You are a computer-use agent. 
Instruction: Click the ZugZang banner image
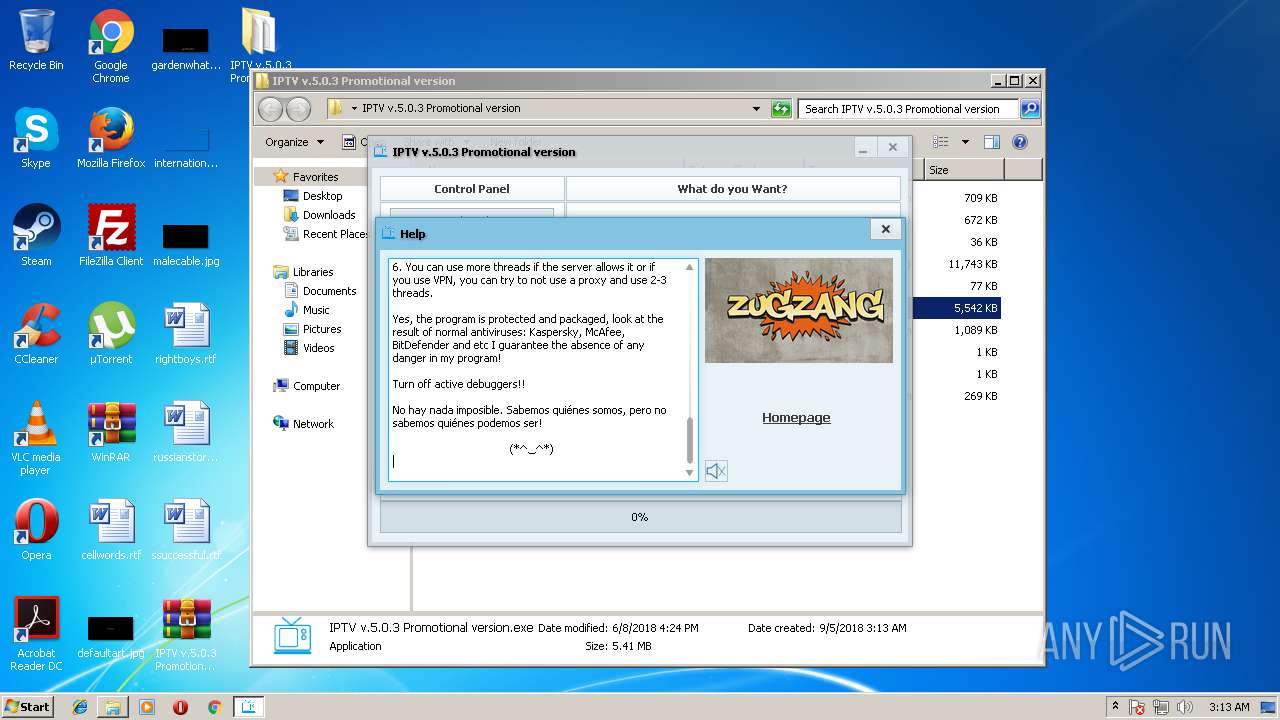799,310
